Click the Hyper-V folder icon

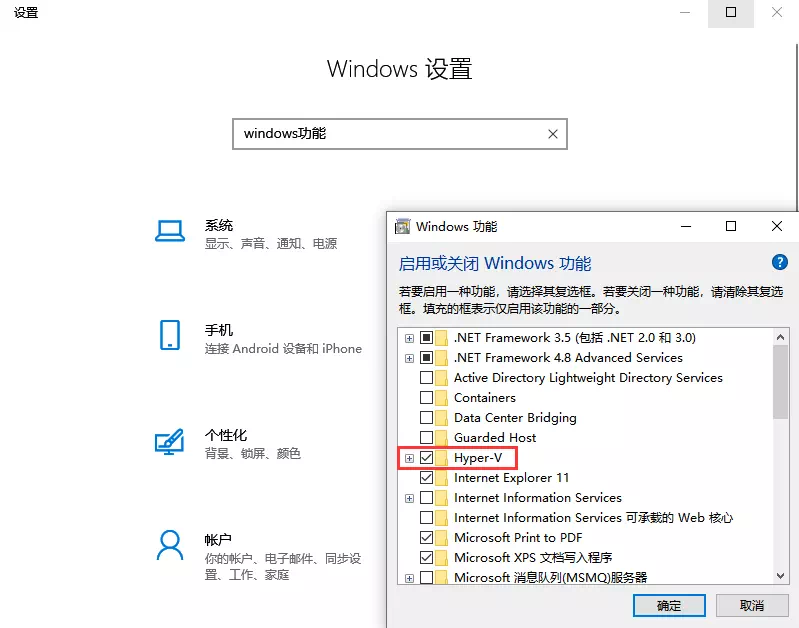coord(441,458)
